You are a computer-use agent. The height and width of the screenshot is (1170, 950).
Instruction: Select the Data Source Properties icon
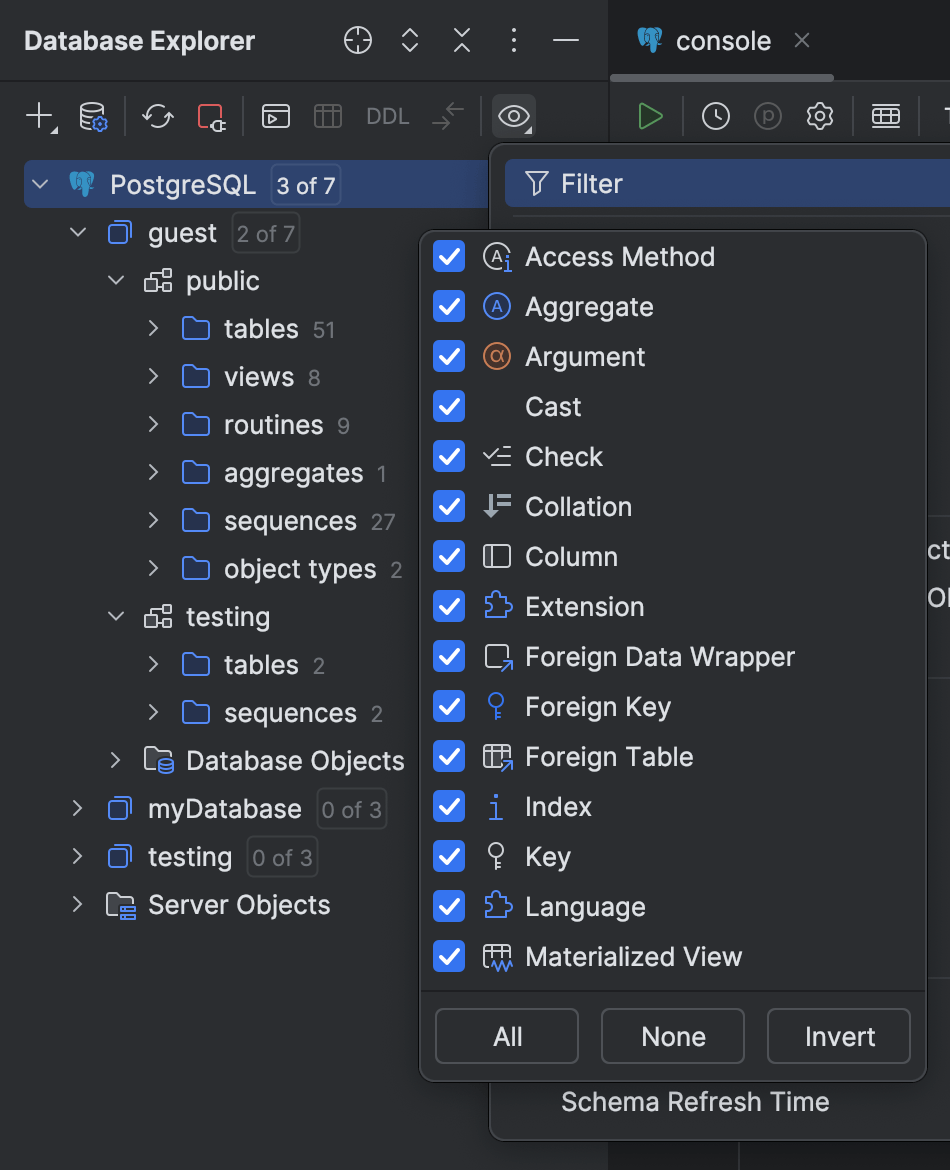tap(92, 116)
